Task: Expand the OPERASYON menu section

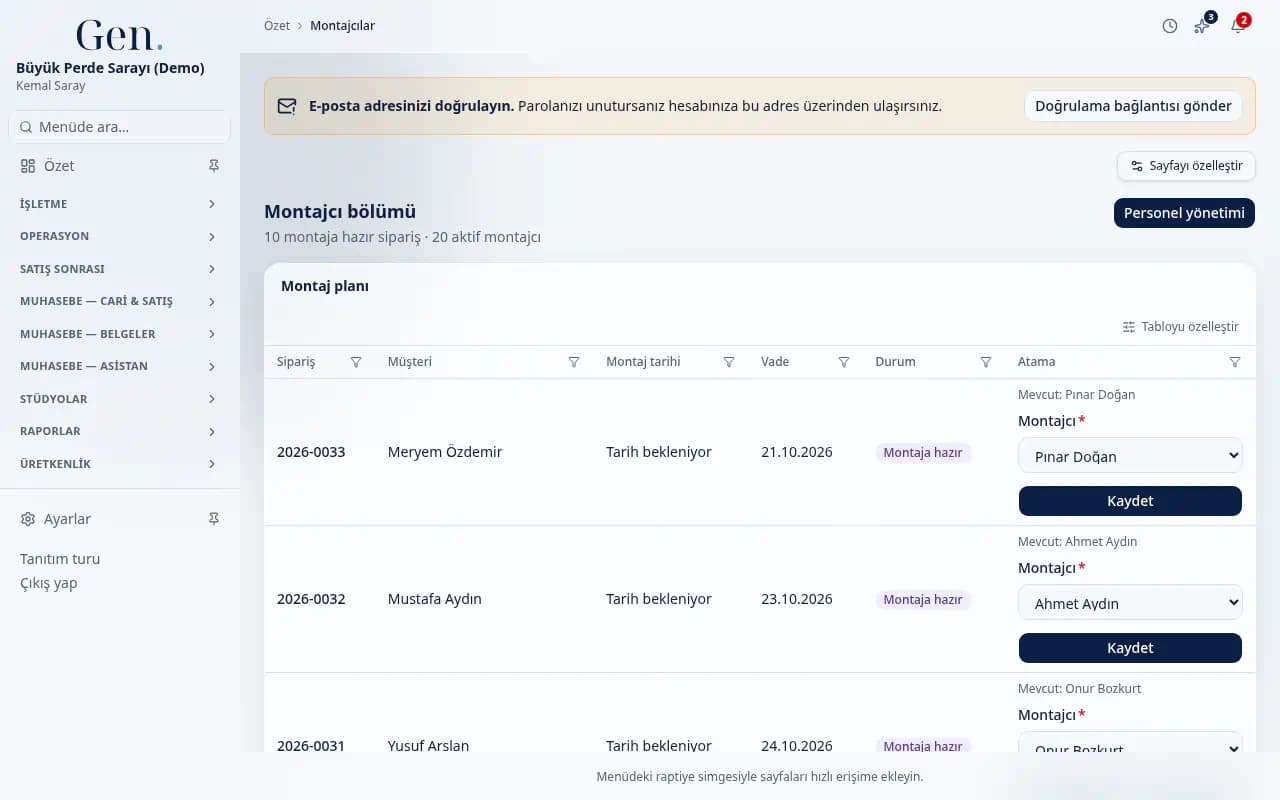Action: pyautogui.click(x=119, y=237)
